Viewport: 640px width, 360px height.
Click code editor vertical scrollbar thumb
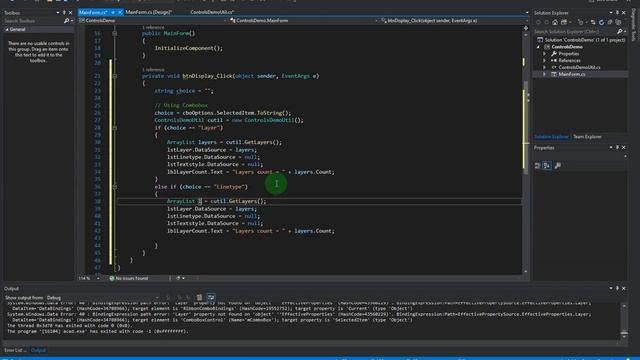pyautogui.click(x=526, y=127)
